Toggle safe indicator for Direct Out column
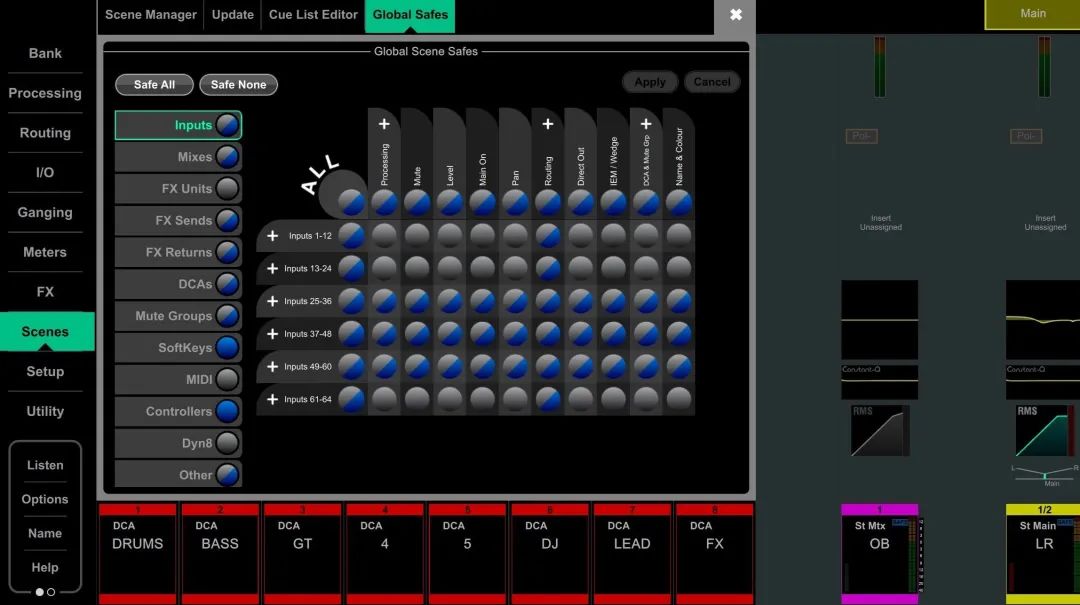 pos(581,202)
